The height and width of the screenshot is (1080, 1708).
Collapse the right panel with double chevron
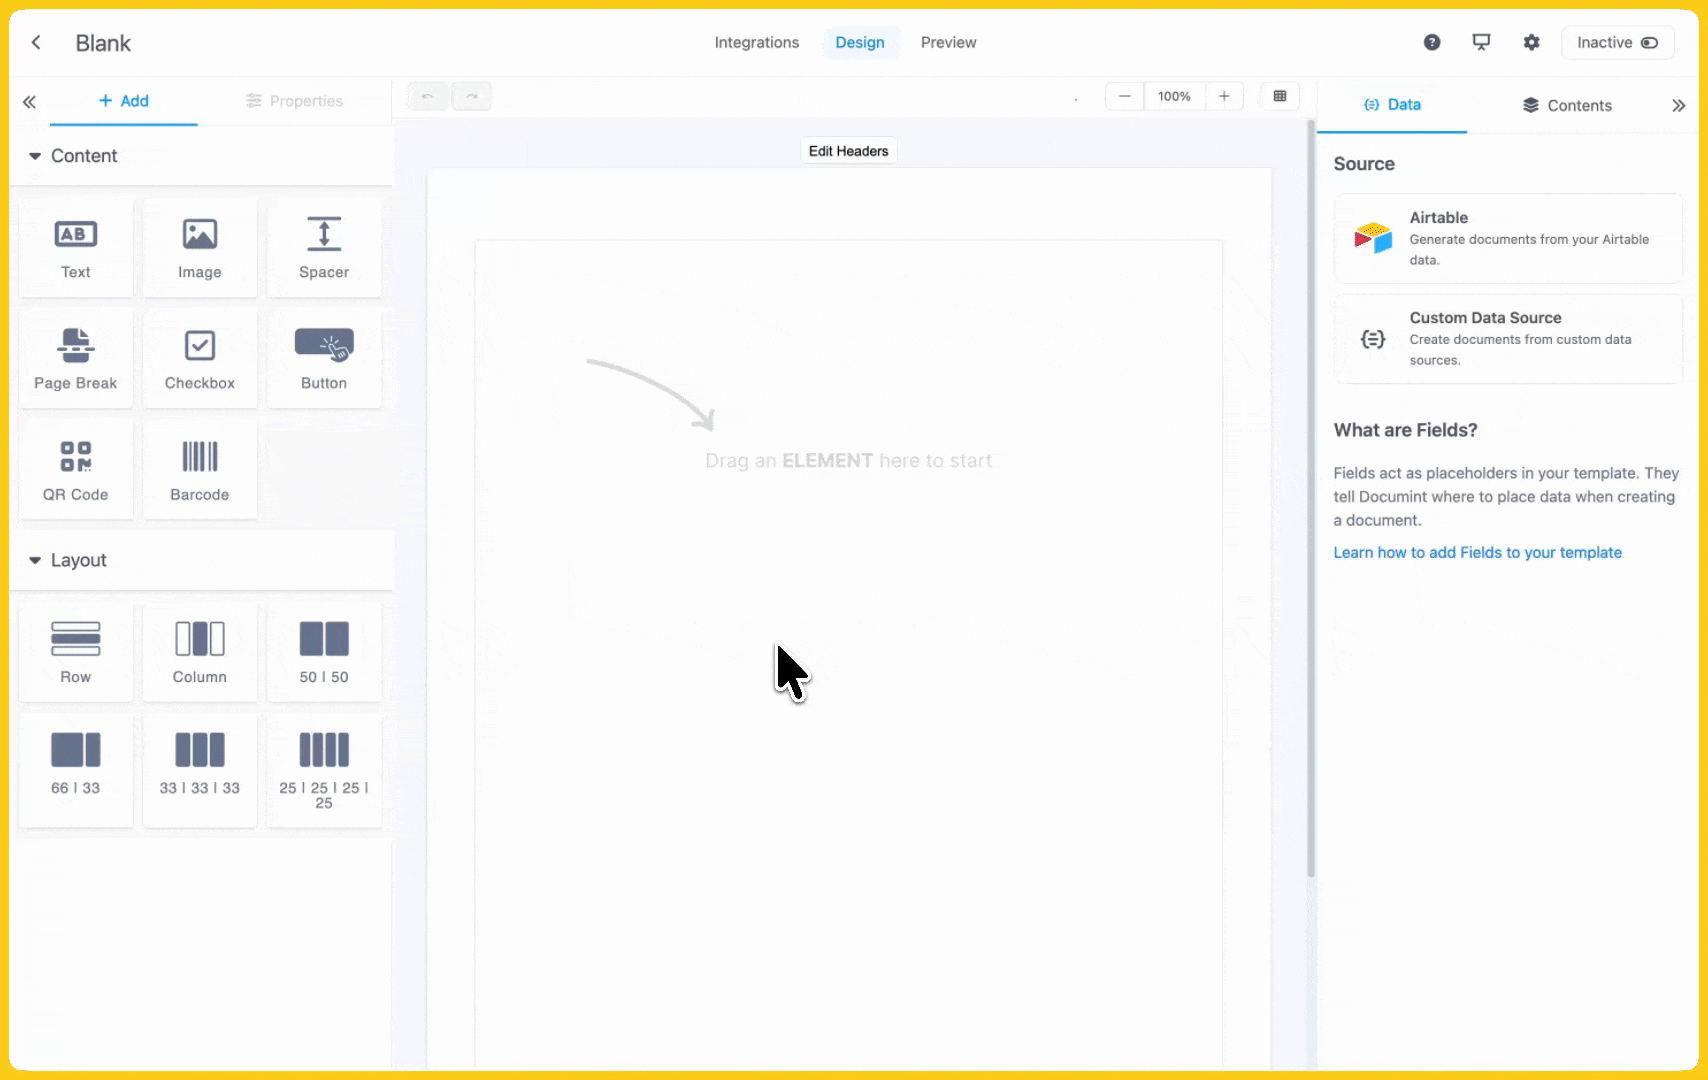pyautogui.click(x=1678, y=105)
